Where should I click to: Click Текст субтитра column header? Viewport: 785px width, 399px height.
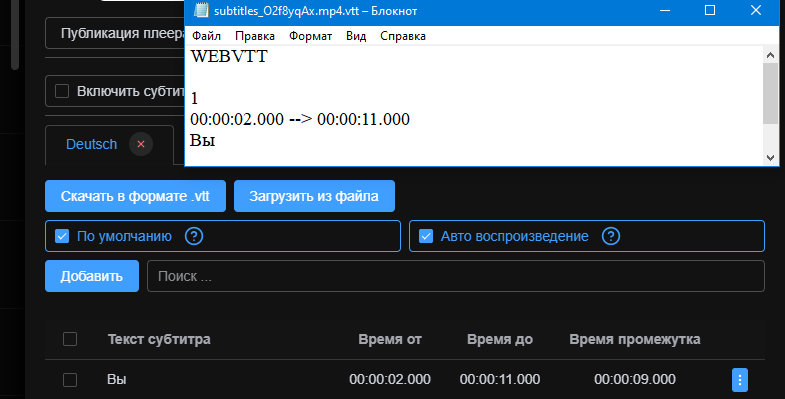pos(159,339)
